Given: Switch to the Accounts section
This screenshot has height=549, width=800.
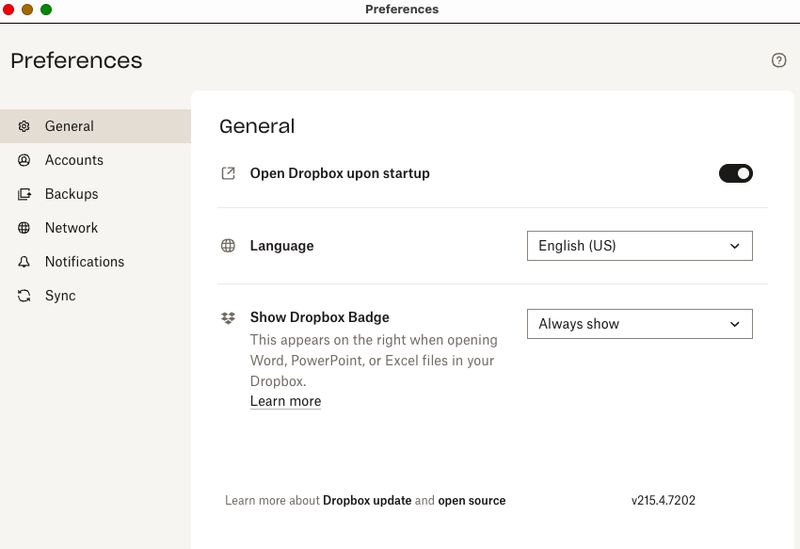Looking at the screenshot, I should (x=74, y=161).
